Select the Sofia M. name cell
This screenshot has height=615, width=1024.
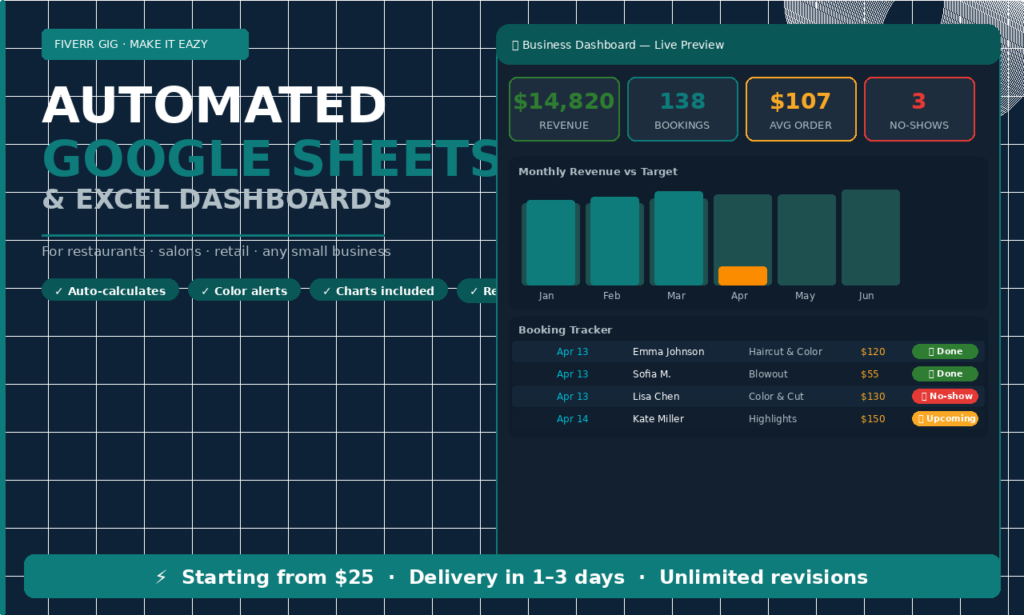tap(652, 374)
